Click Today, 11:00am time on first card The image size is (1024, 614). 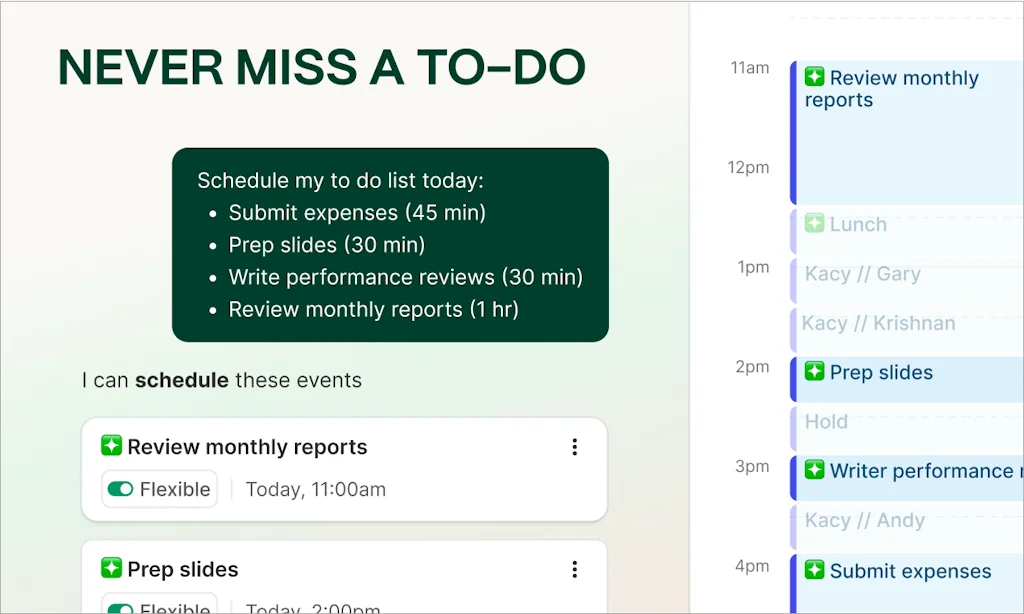[315, 489]
